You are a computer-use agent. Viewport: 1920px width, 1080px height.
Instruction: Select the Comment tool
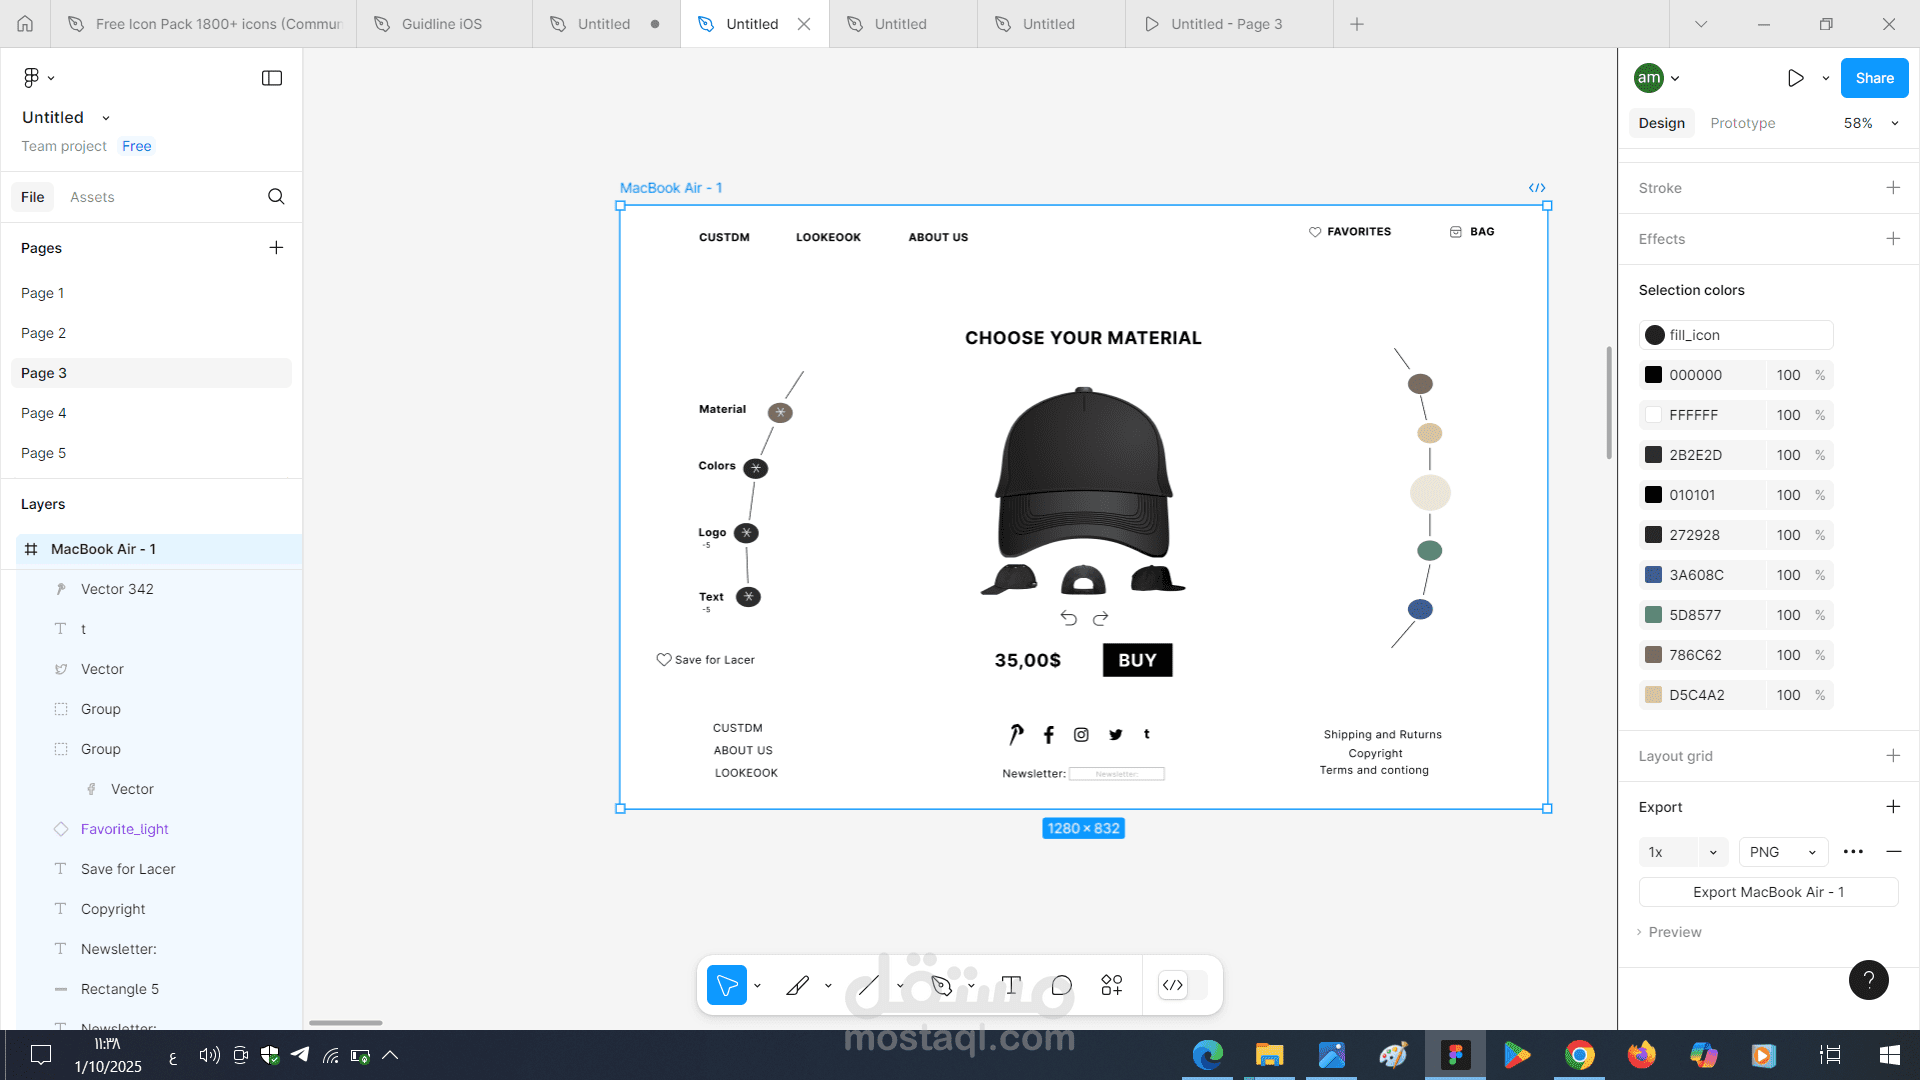1062,985
